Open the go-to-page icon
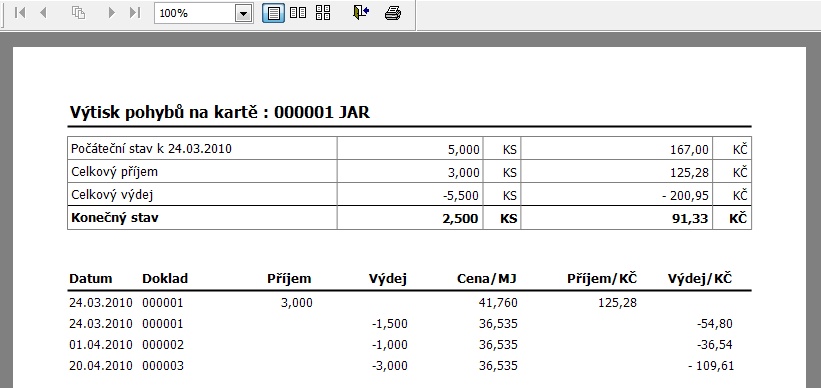The width and height of the screenshot is (821, 388). 78,13
